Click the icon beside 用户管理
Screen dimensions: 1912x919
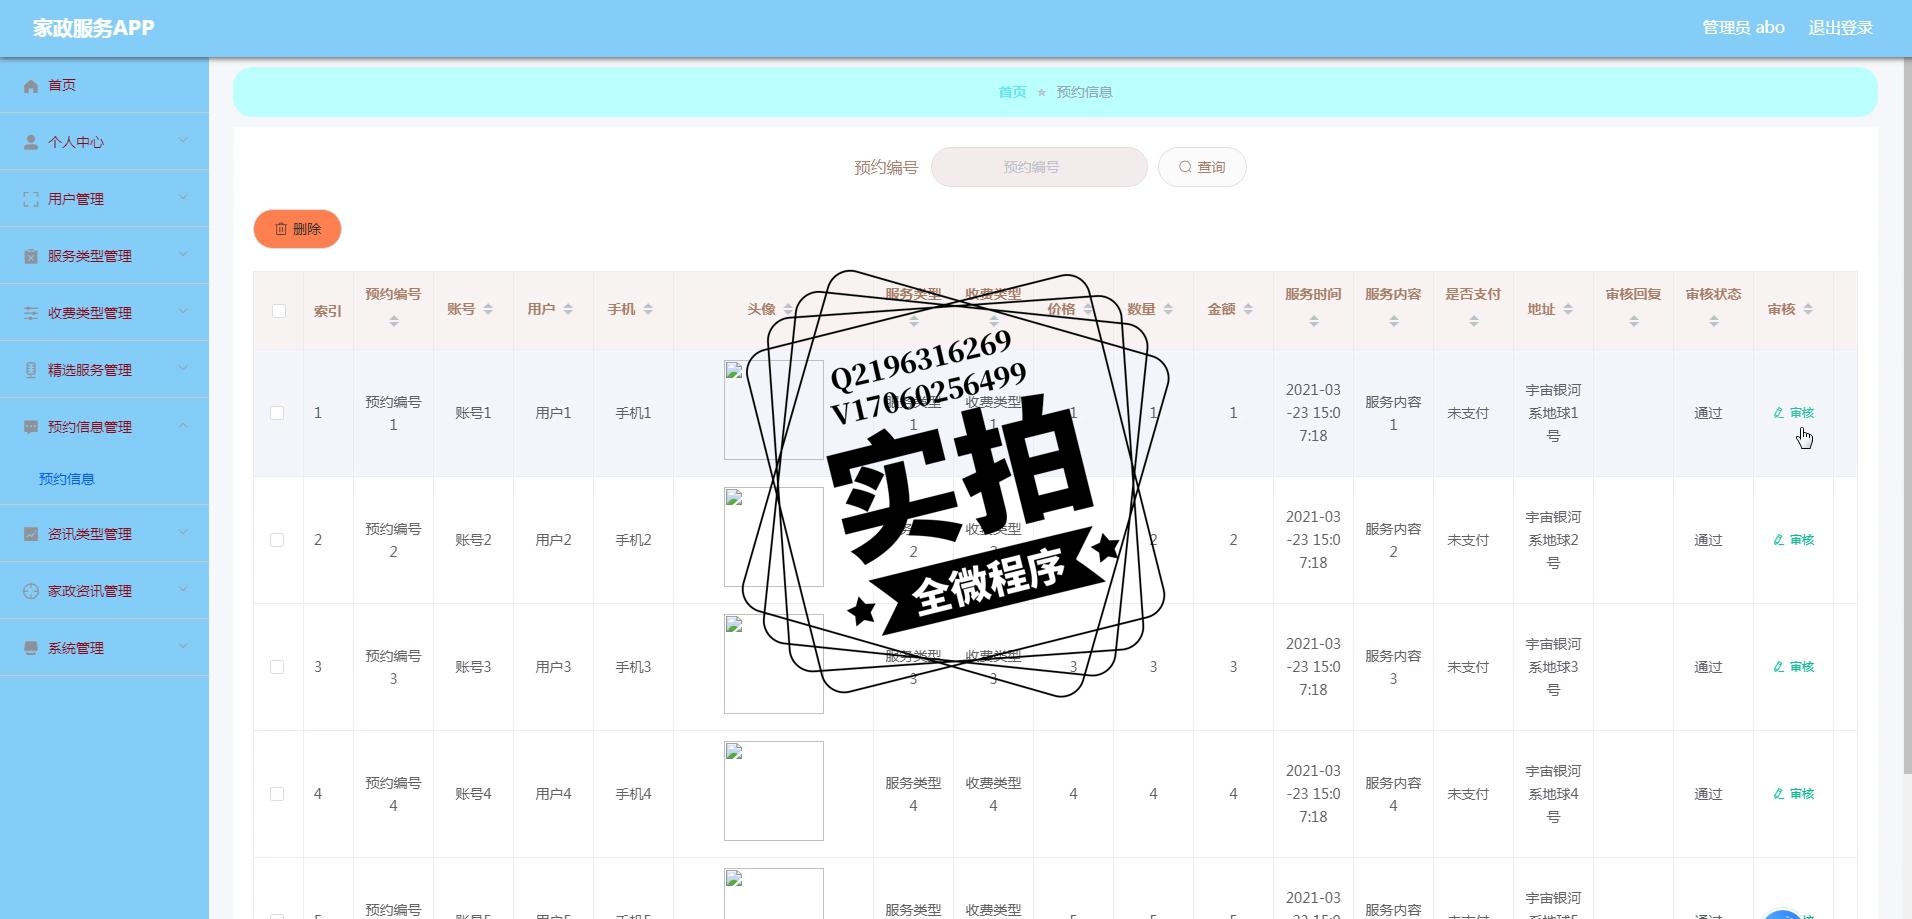(x=31, y=200)
